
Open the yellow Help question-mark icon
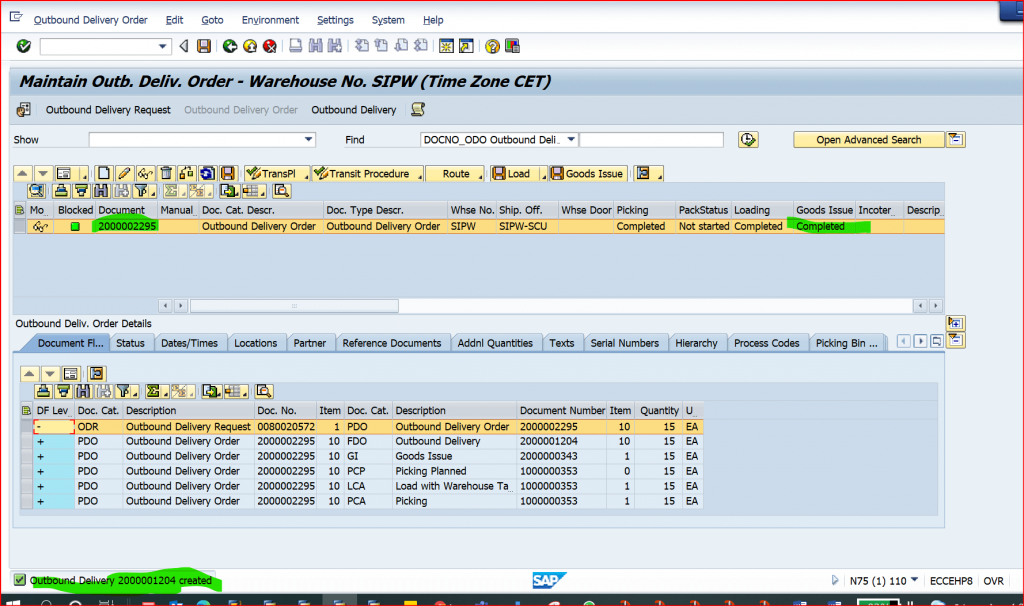(x=492, y=46)
